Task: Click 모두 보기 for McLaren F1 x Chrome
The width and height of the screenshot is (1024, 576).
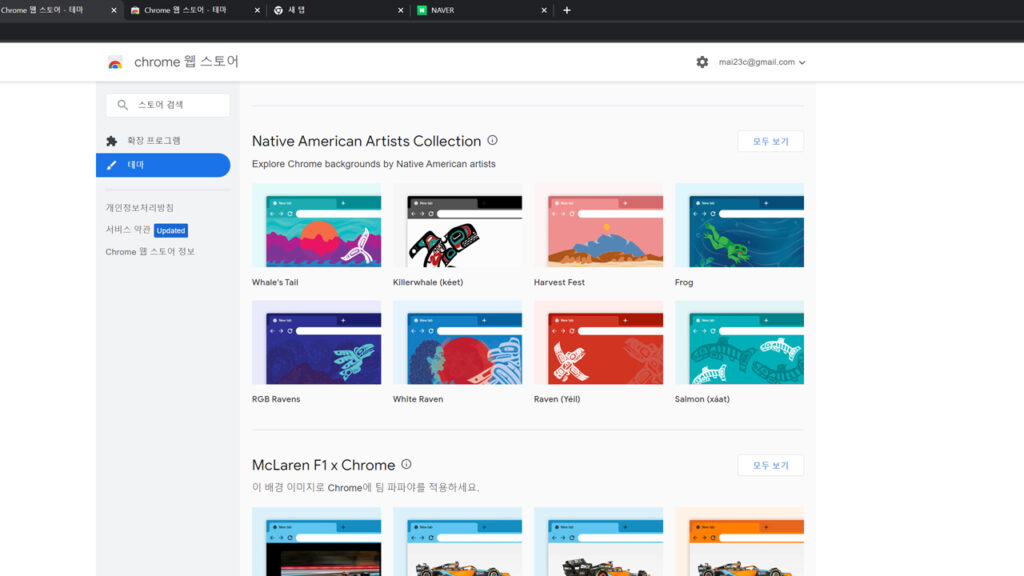Action: pos(771,465)
